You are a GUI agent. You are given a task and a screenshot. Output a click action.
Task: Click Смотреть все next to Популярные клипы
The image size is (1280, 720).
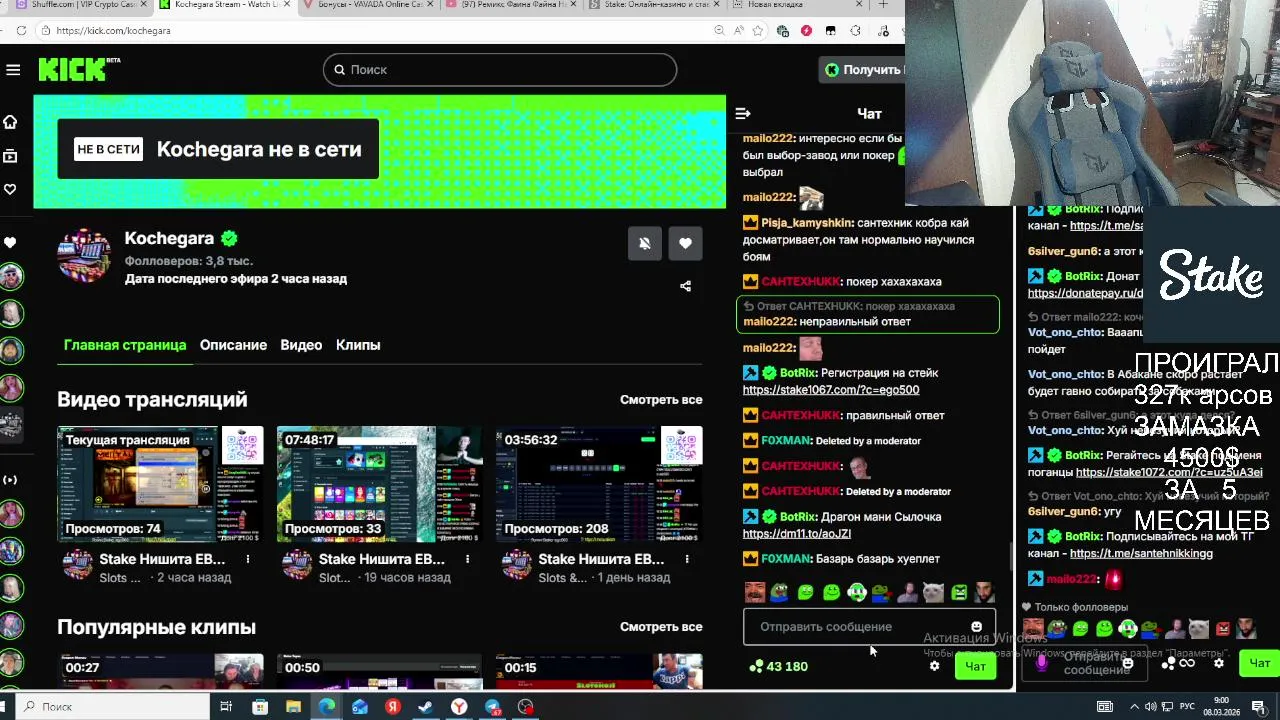661,627
